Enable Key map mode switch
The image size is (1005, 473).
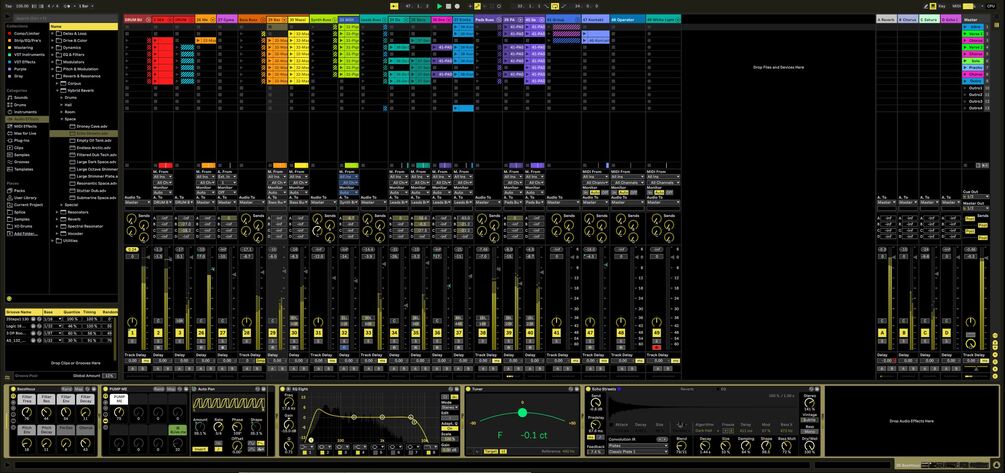[x=942, y=6]
